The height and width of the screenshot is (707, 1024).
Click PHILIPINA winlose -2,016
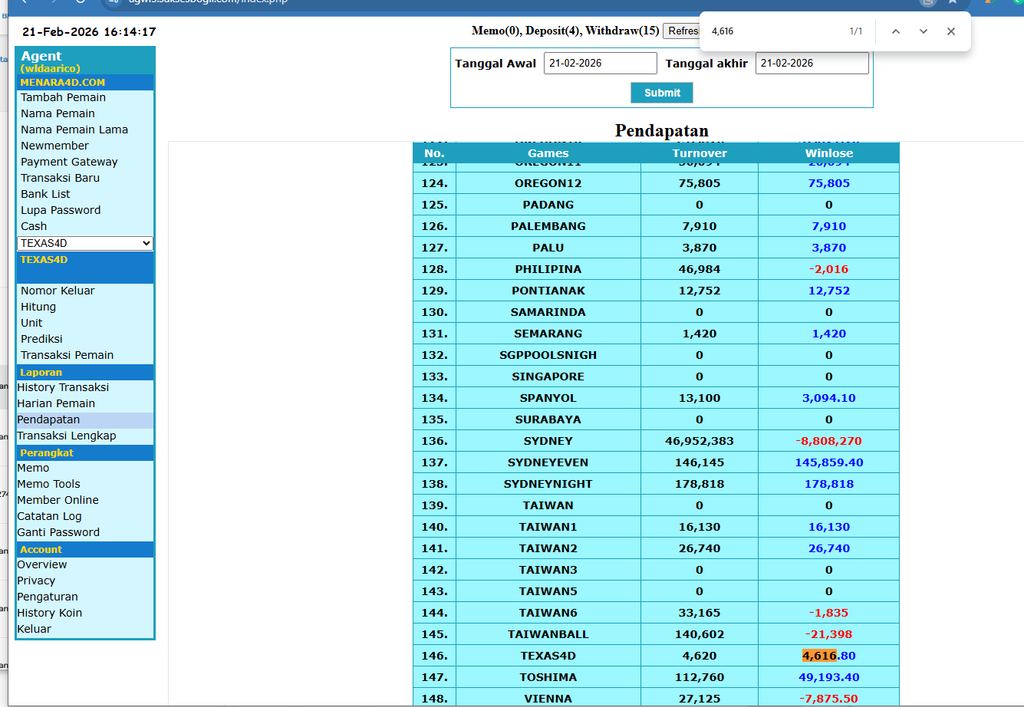click(x=829, y=269)
